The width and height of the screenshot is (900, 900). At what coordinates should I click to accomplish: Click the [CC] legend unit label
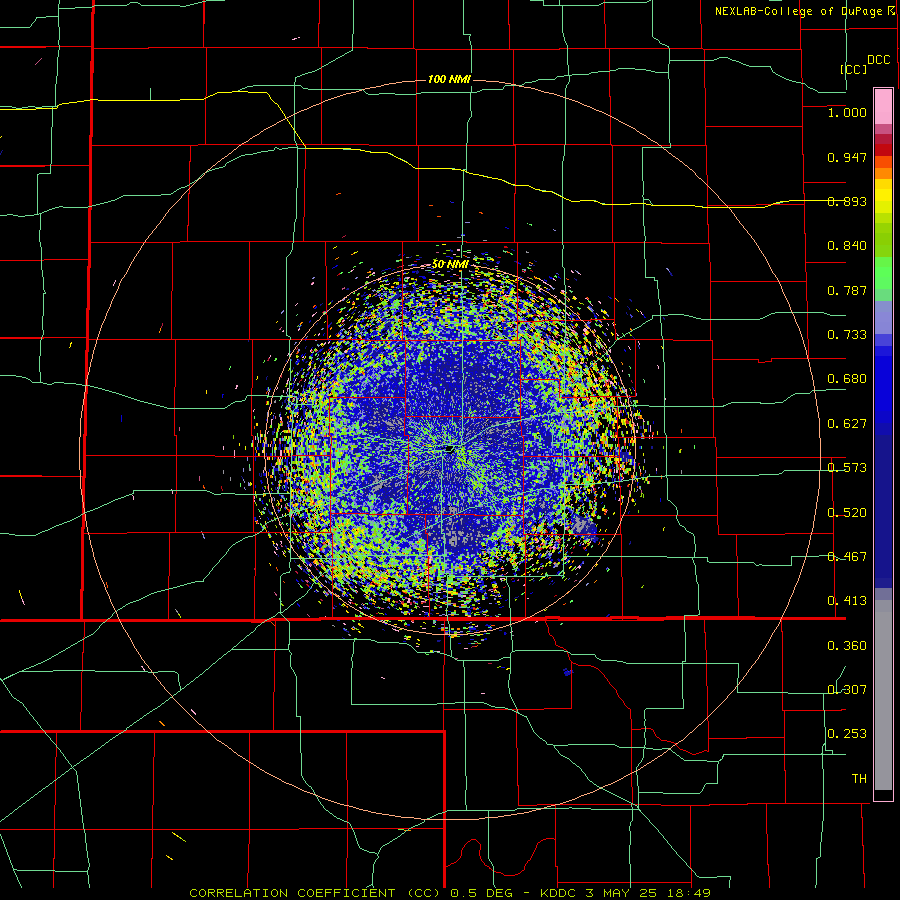tap(854, 69)
